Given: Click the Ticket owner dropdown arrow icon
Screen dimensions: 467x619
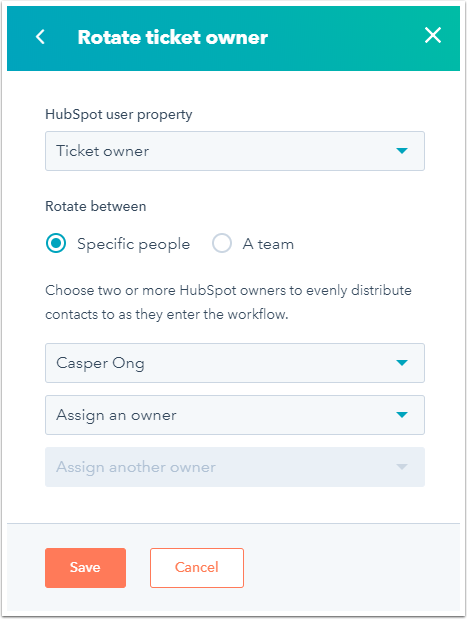Looking at the screenshot, I should (402, 151).
